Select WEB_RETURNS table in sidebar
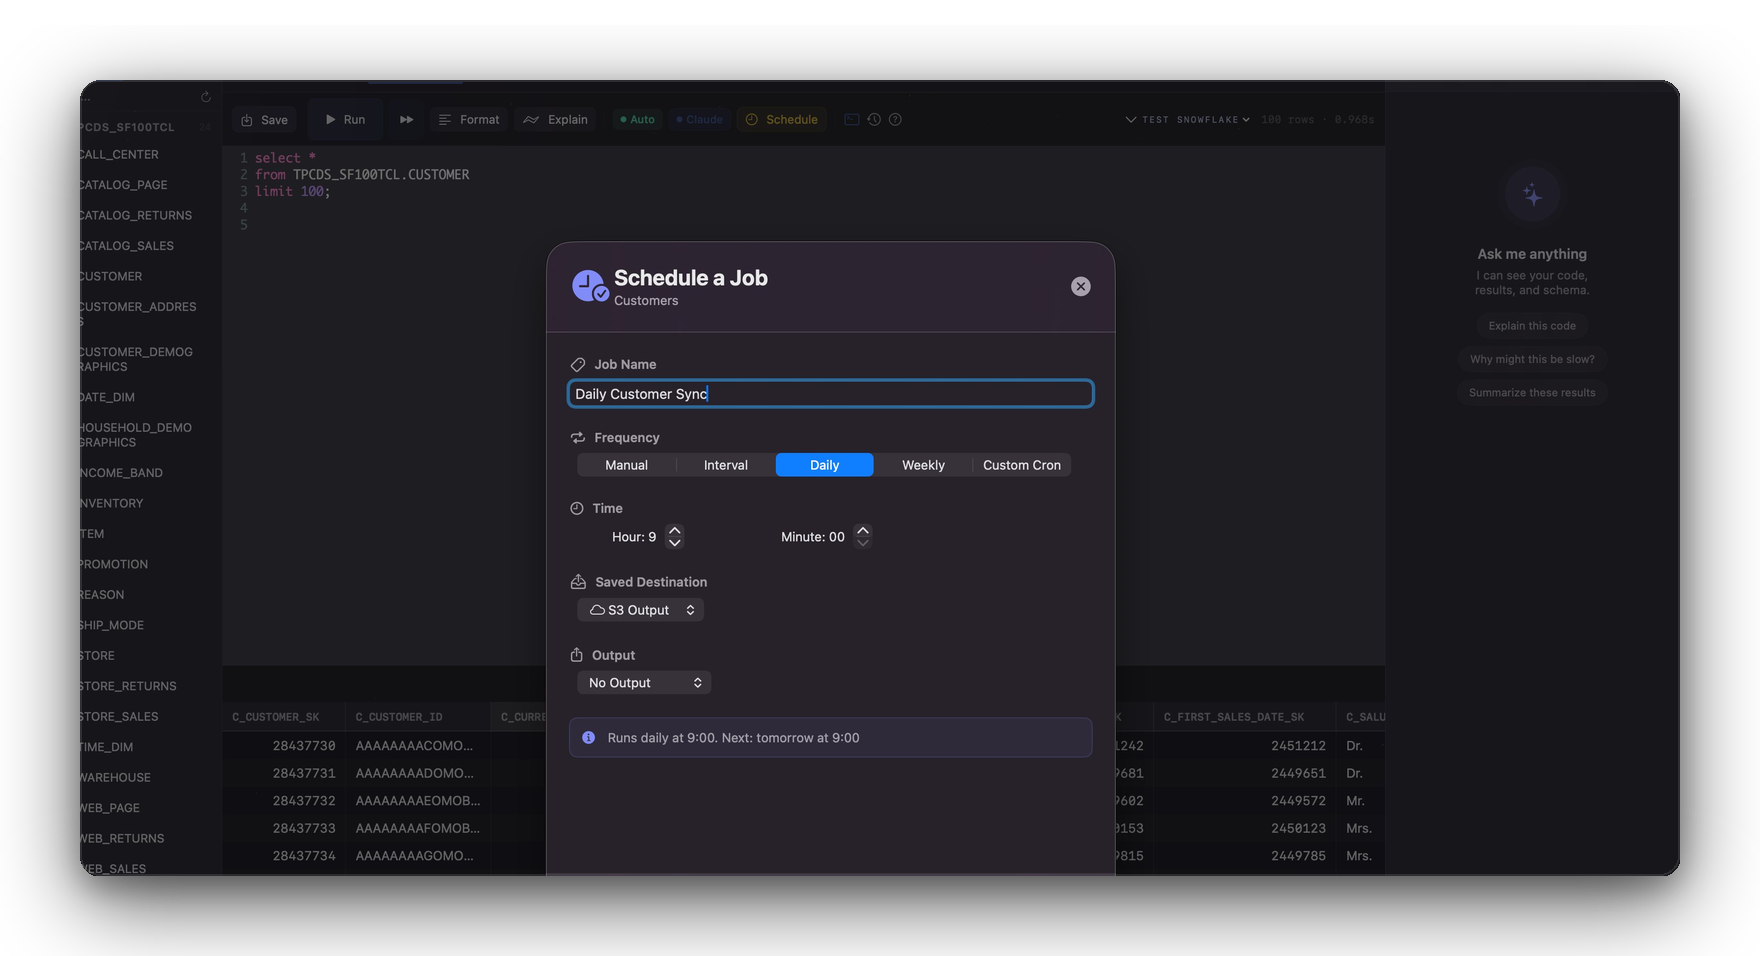 (x=122, y=839)
